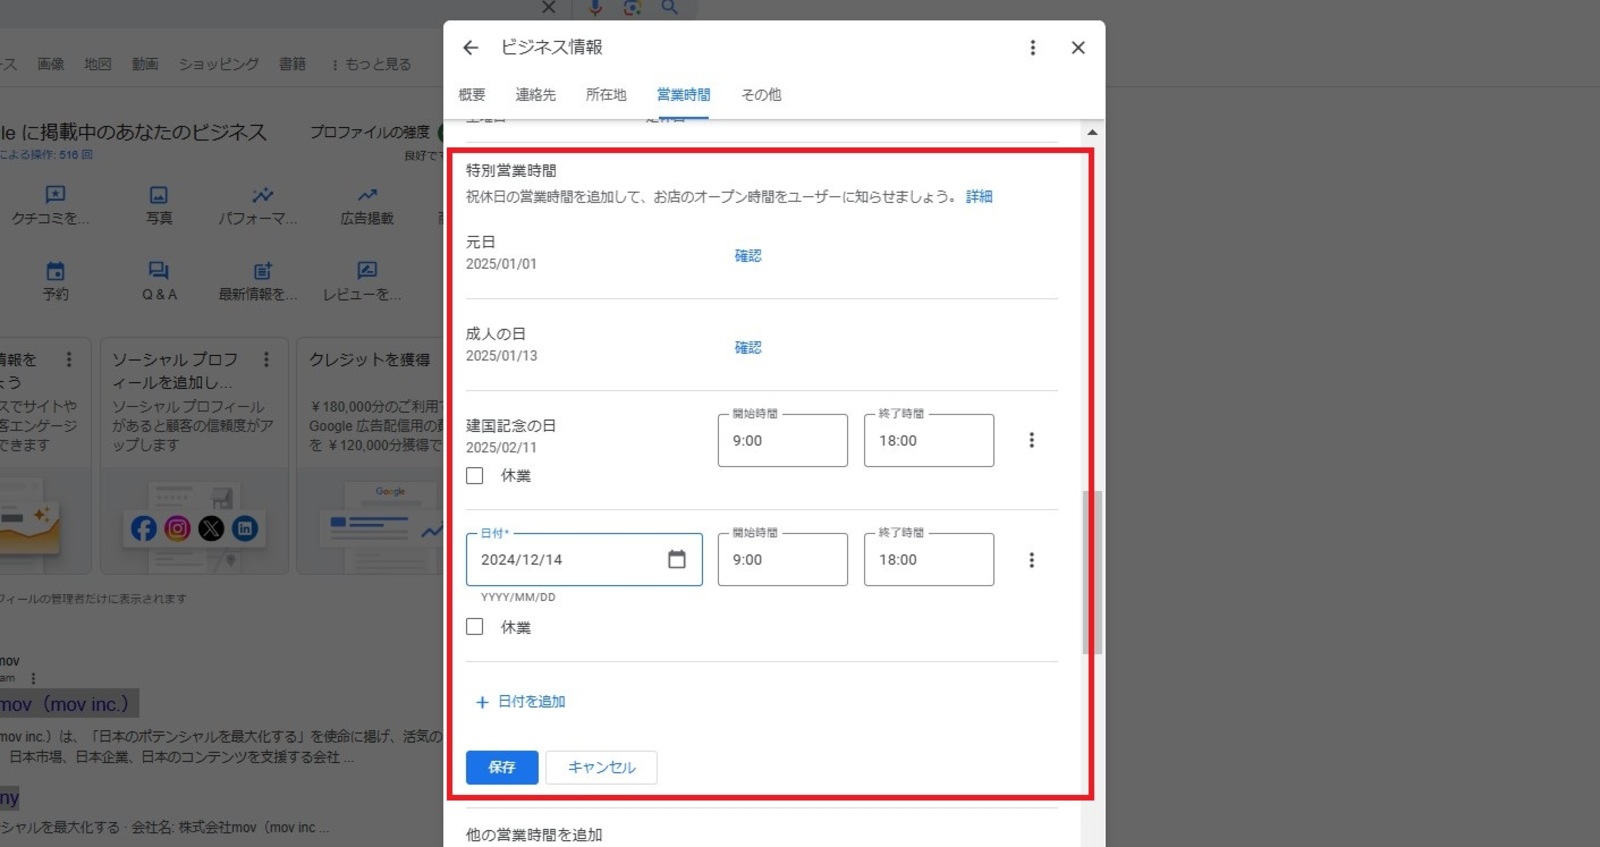Open more options for 建国記念の日 row
Screen dimensions: 1600x847
(1031, 440)
